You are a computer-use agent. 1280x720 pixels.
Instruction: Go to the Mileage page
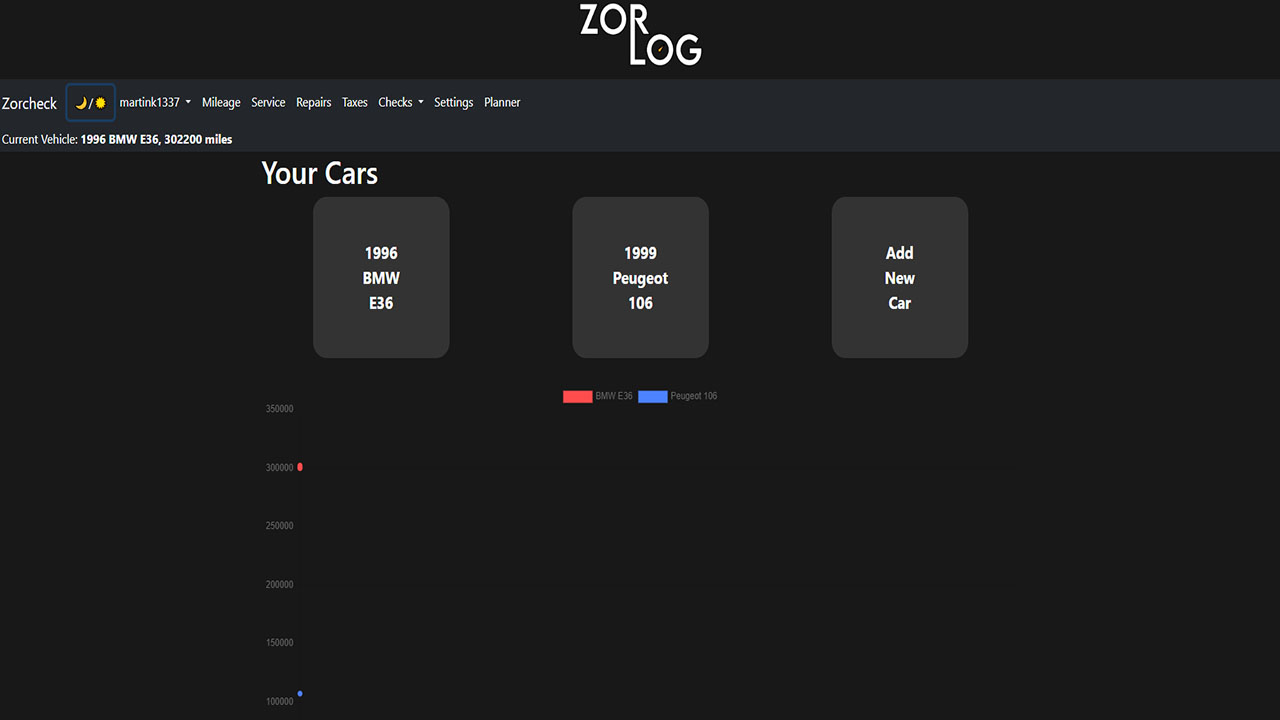pos(221,102)
